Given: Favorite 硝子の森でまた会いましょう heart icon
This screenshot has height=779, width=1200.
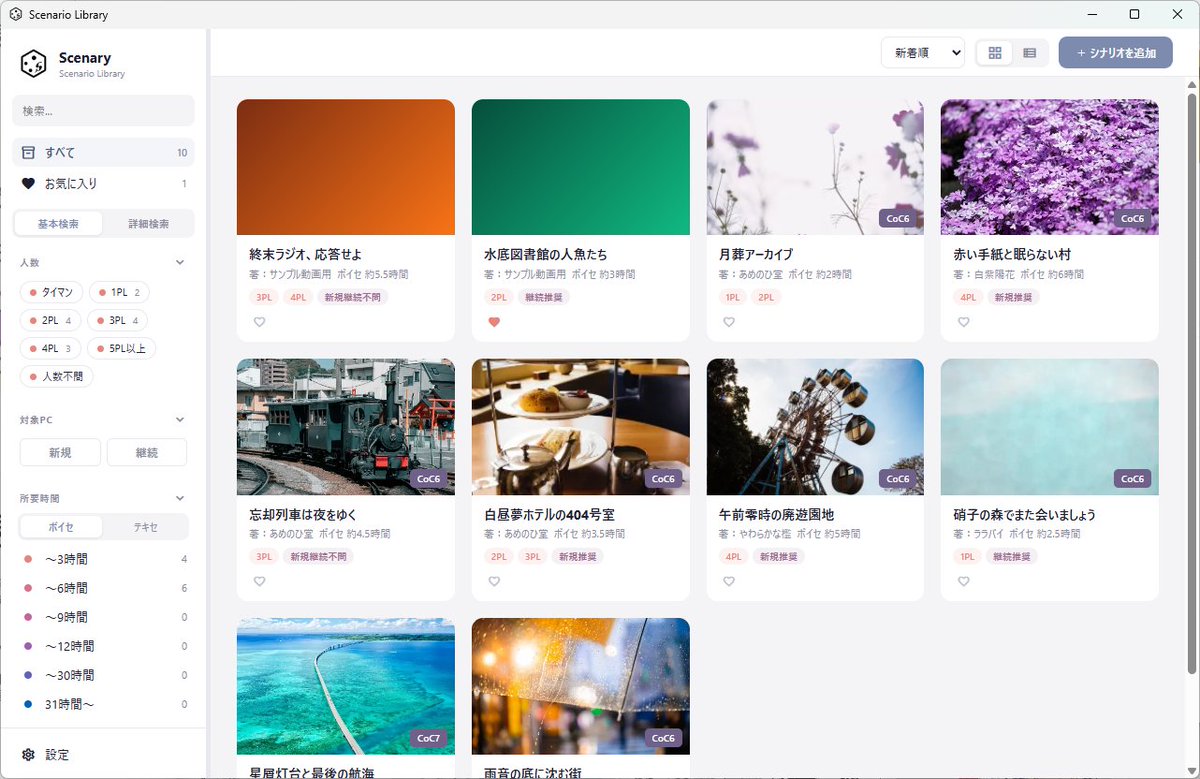Looking at the screenshot, I should (x=963, y=581).
